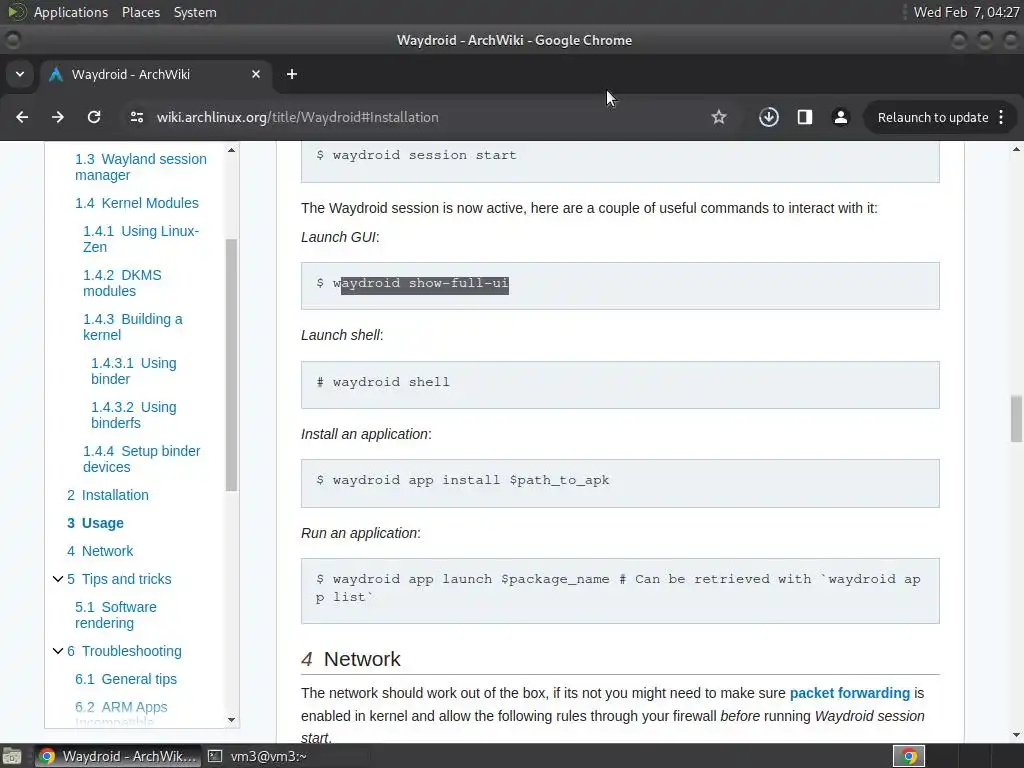Screen dimensions: 1024x768
Task: Go to 1.4 Kernel Modules section
Action: point(136,203)
